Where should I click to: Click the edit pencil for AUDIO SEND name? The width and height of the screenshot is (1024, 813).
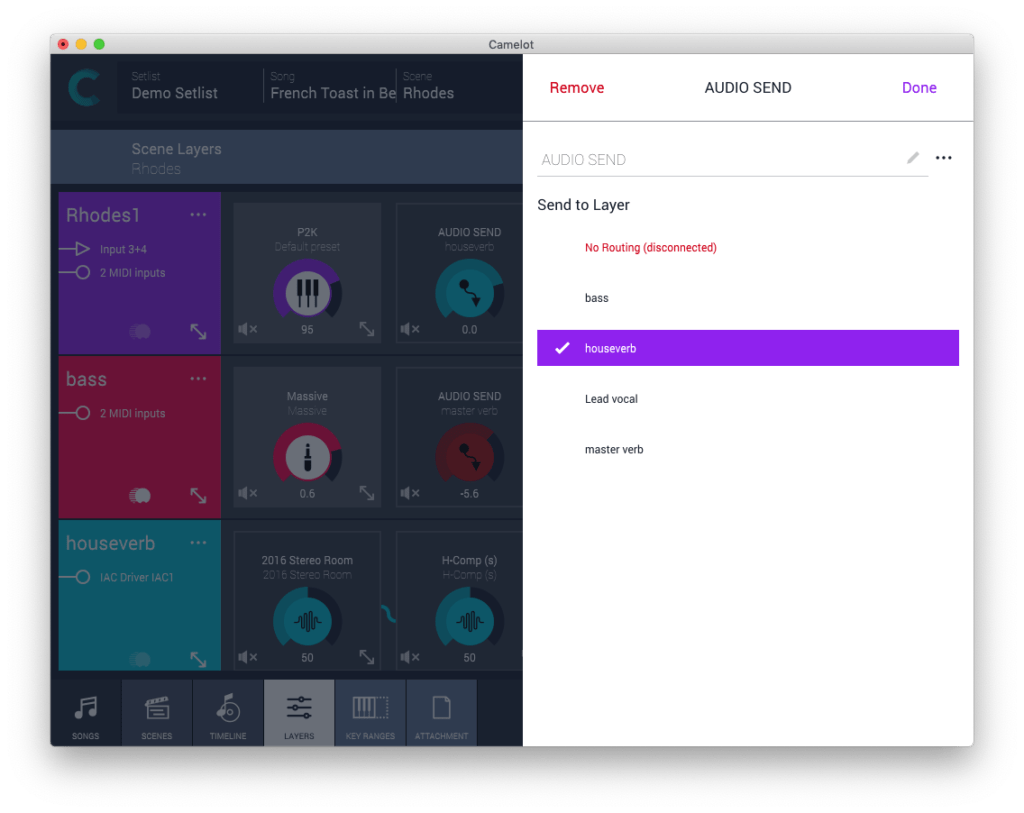912,157
